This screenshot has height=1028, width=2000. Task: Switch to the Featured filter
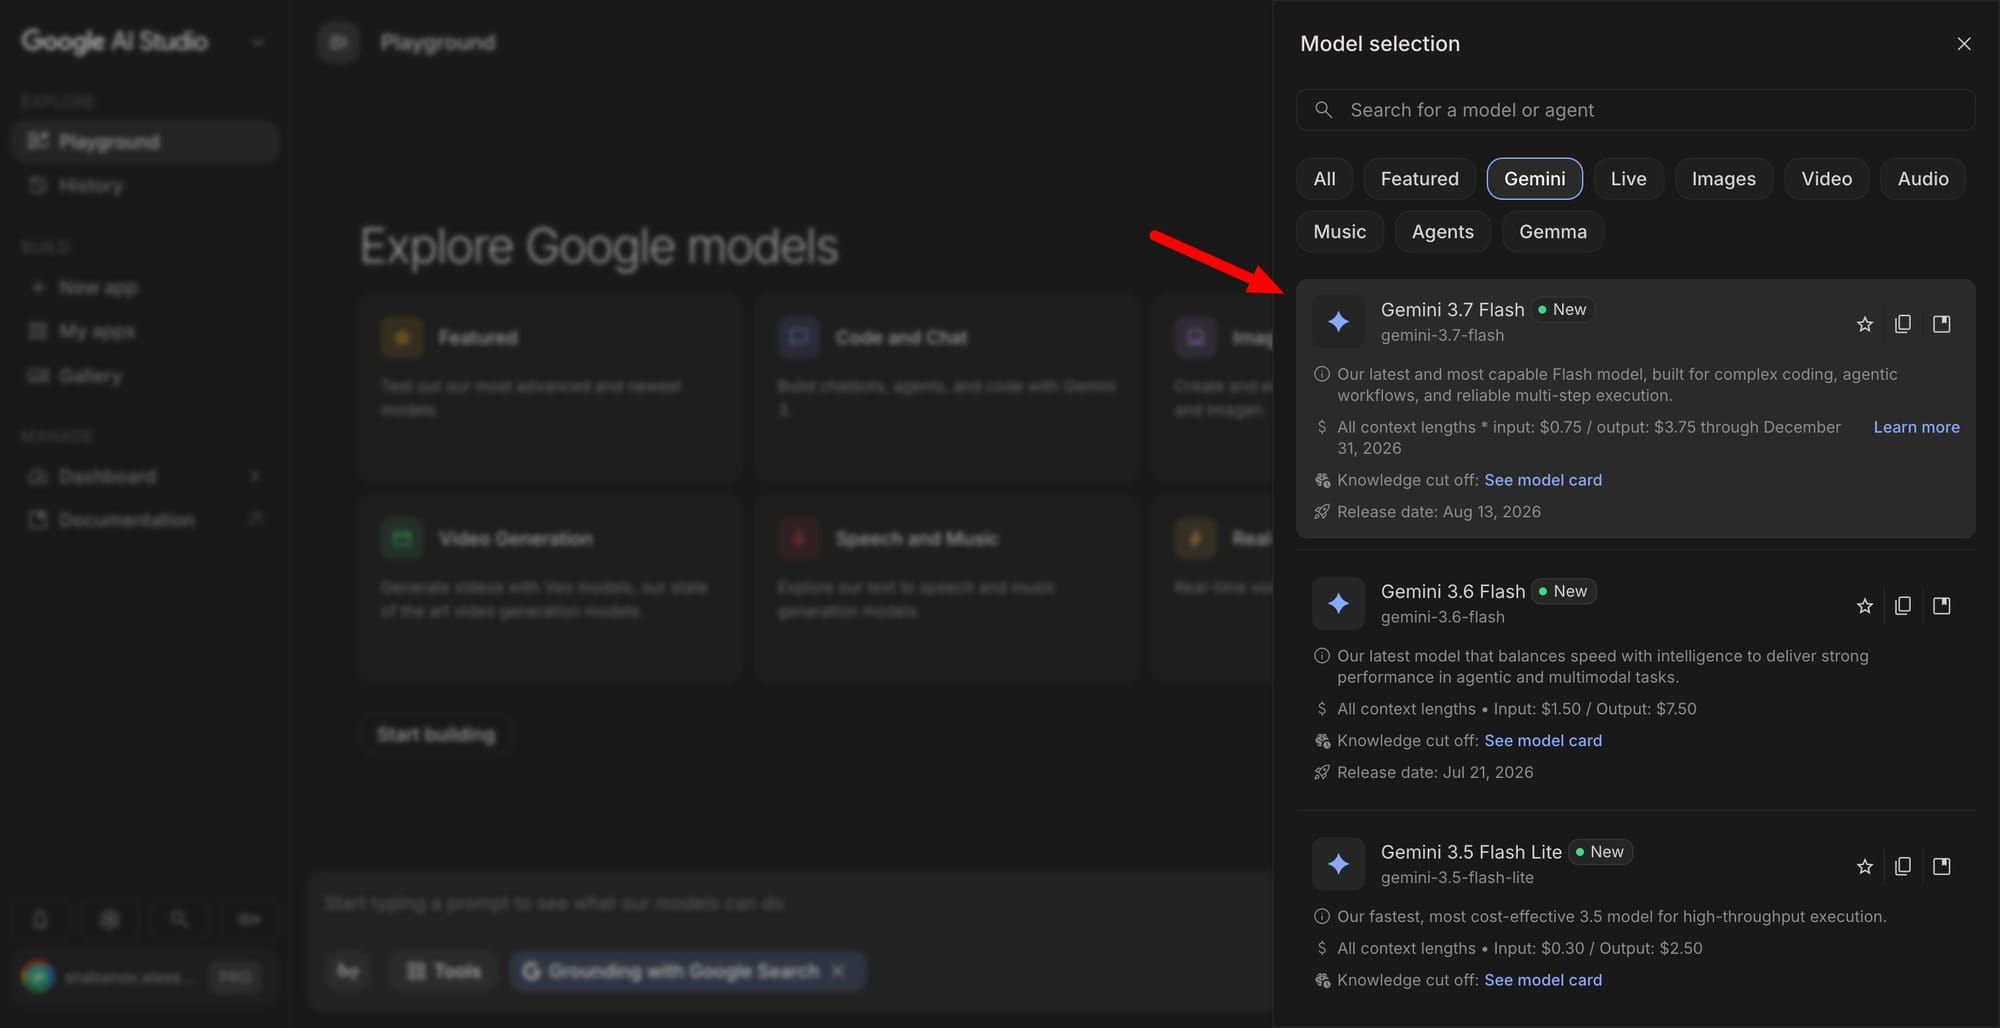(1420, 179)
